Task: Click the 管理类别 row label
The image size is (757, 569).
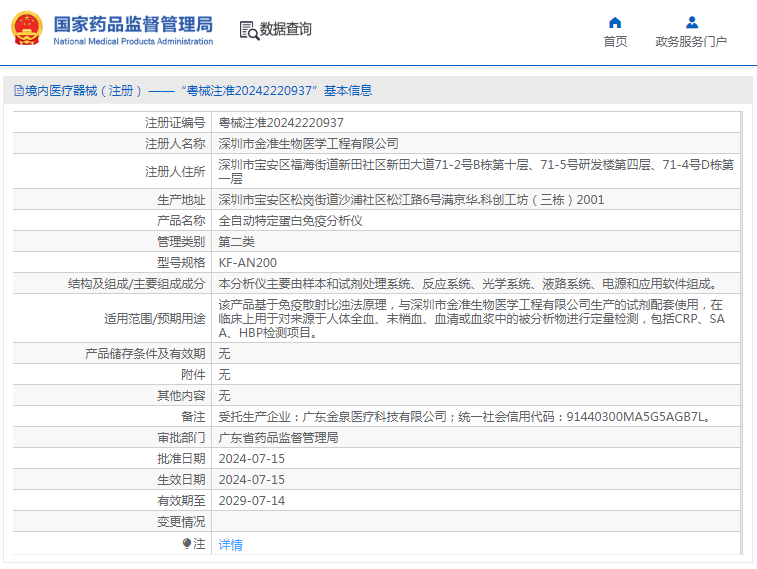Action: [181, 241]
